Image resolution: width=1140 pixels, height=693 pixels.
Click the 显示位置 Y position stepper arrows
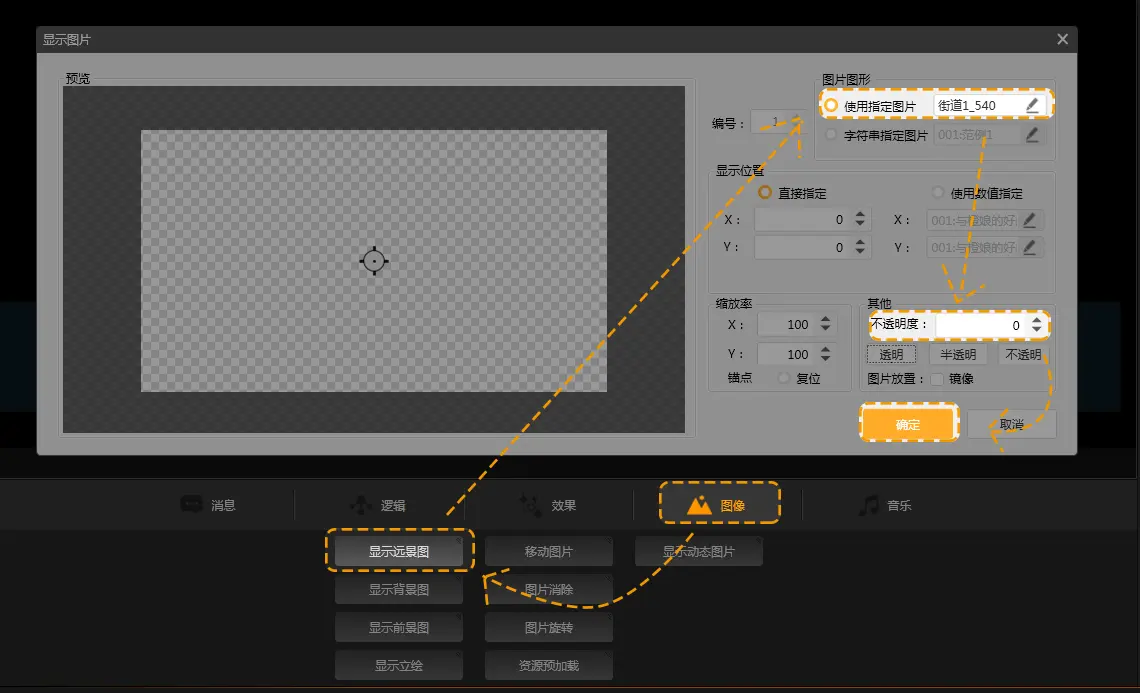[861, 247]
